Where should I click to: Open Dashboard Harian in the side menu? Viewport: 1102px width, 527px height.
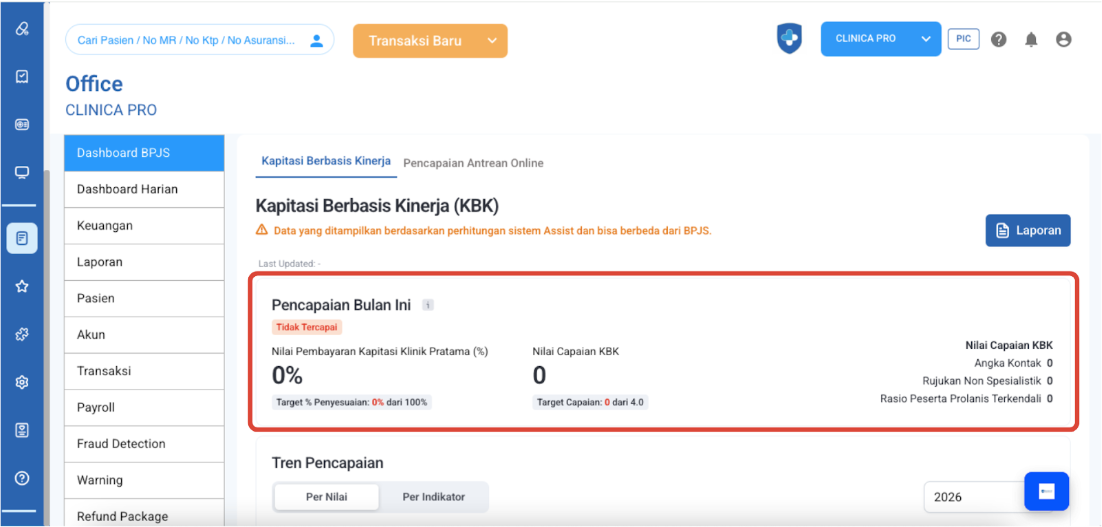[x=144, y=189]
